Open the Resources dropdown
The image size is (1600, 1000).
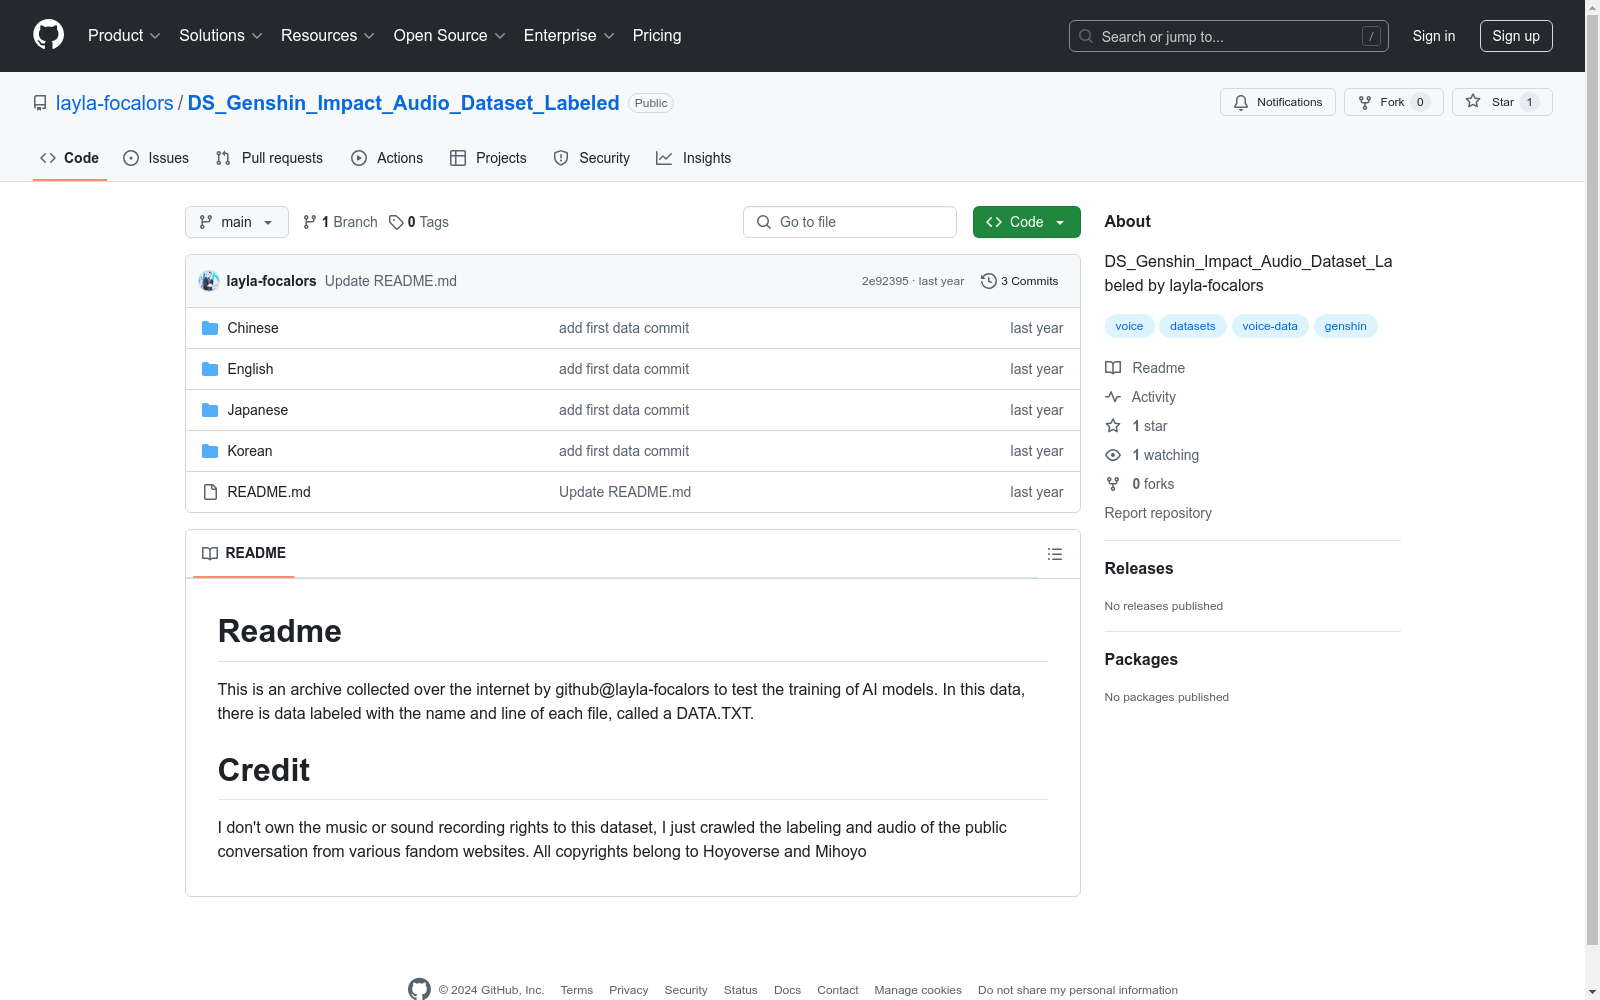pos(328,35)
